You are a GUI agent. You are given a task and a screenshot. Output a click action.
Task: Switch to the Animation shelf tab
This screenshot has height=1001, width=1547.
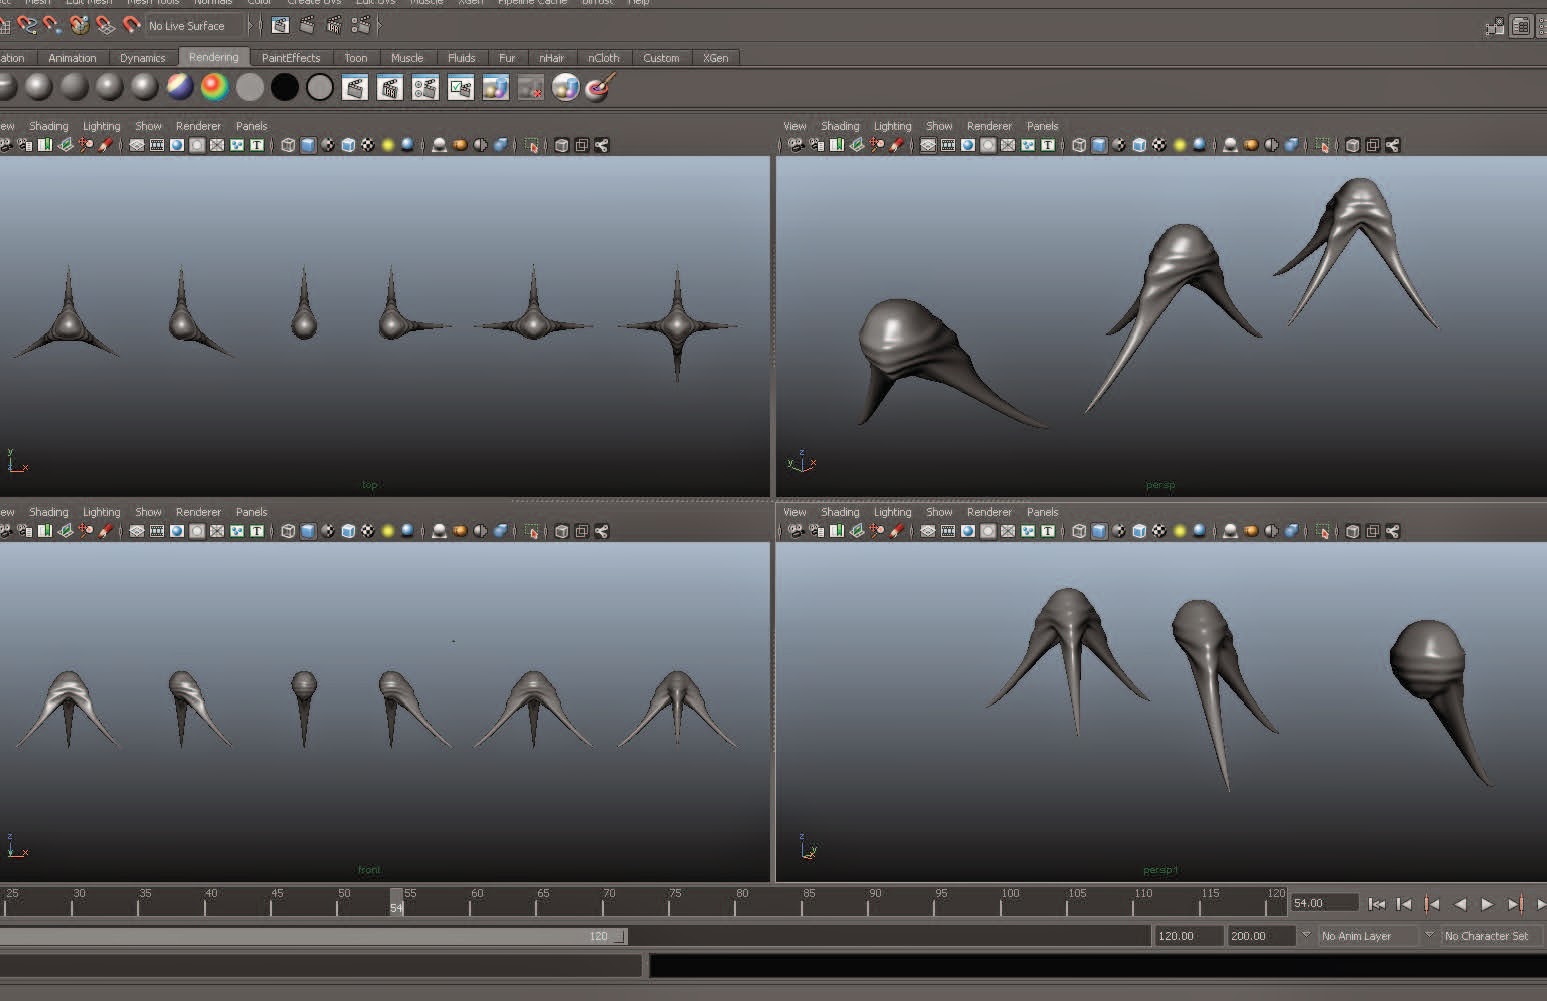pyautogui.click(x=72, y=58)
